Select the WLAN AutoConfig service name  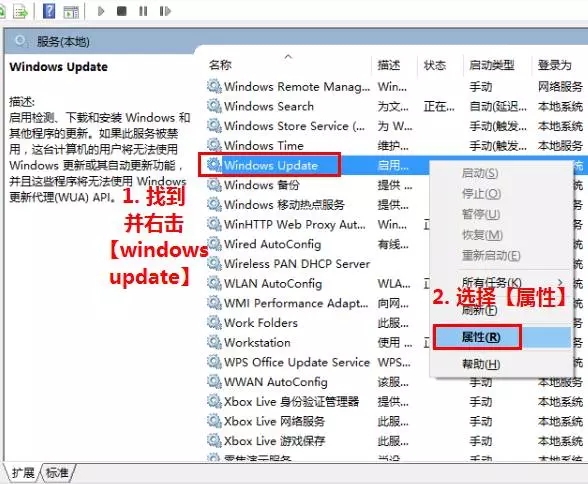coord(273,283)
